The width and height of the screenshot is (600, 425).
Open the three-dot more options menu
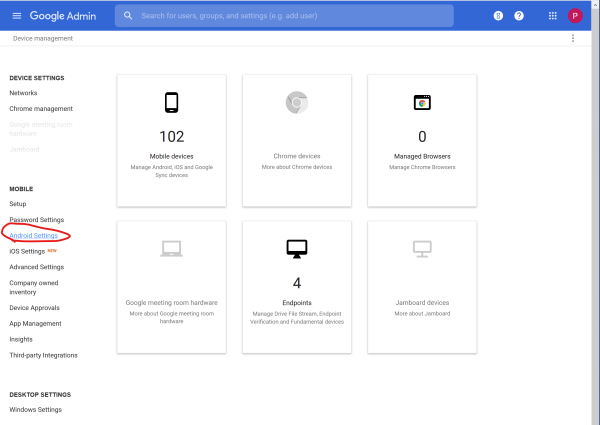573,38
